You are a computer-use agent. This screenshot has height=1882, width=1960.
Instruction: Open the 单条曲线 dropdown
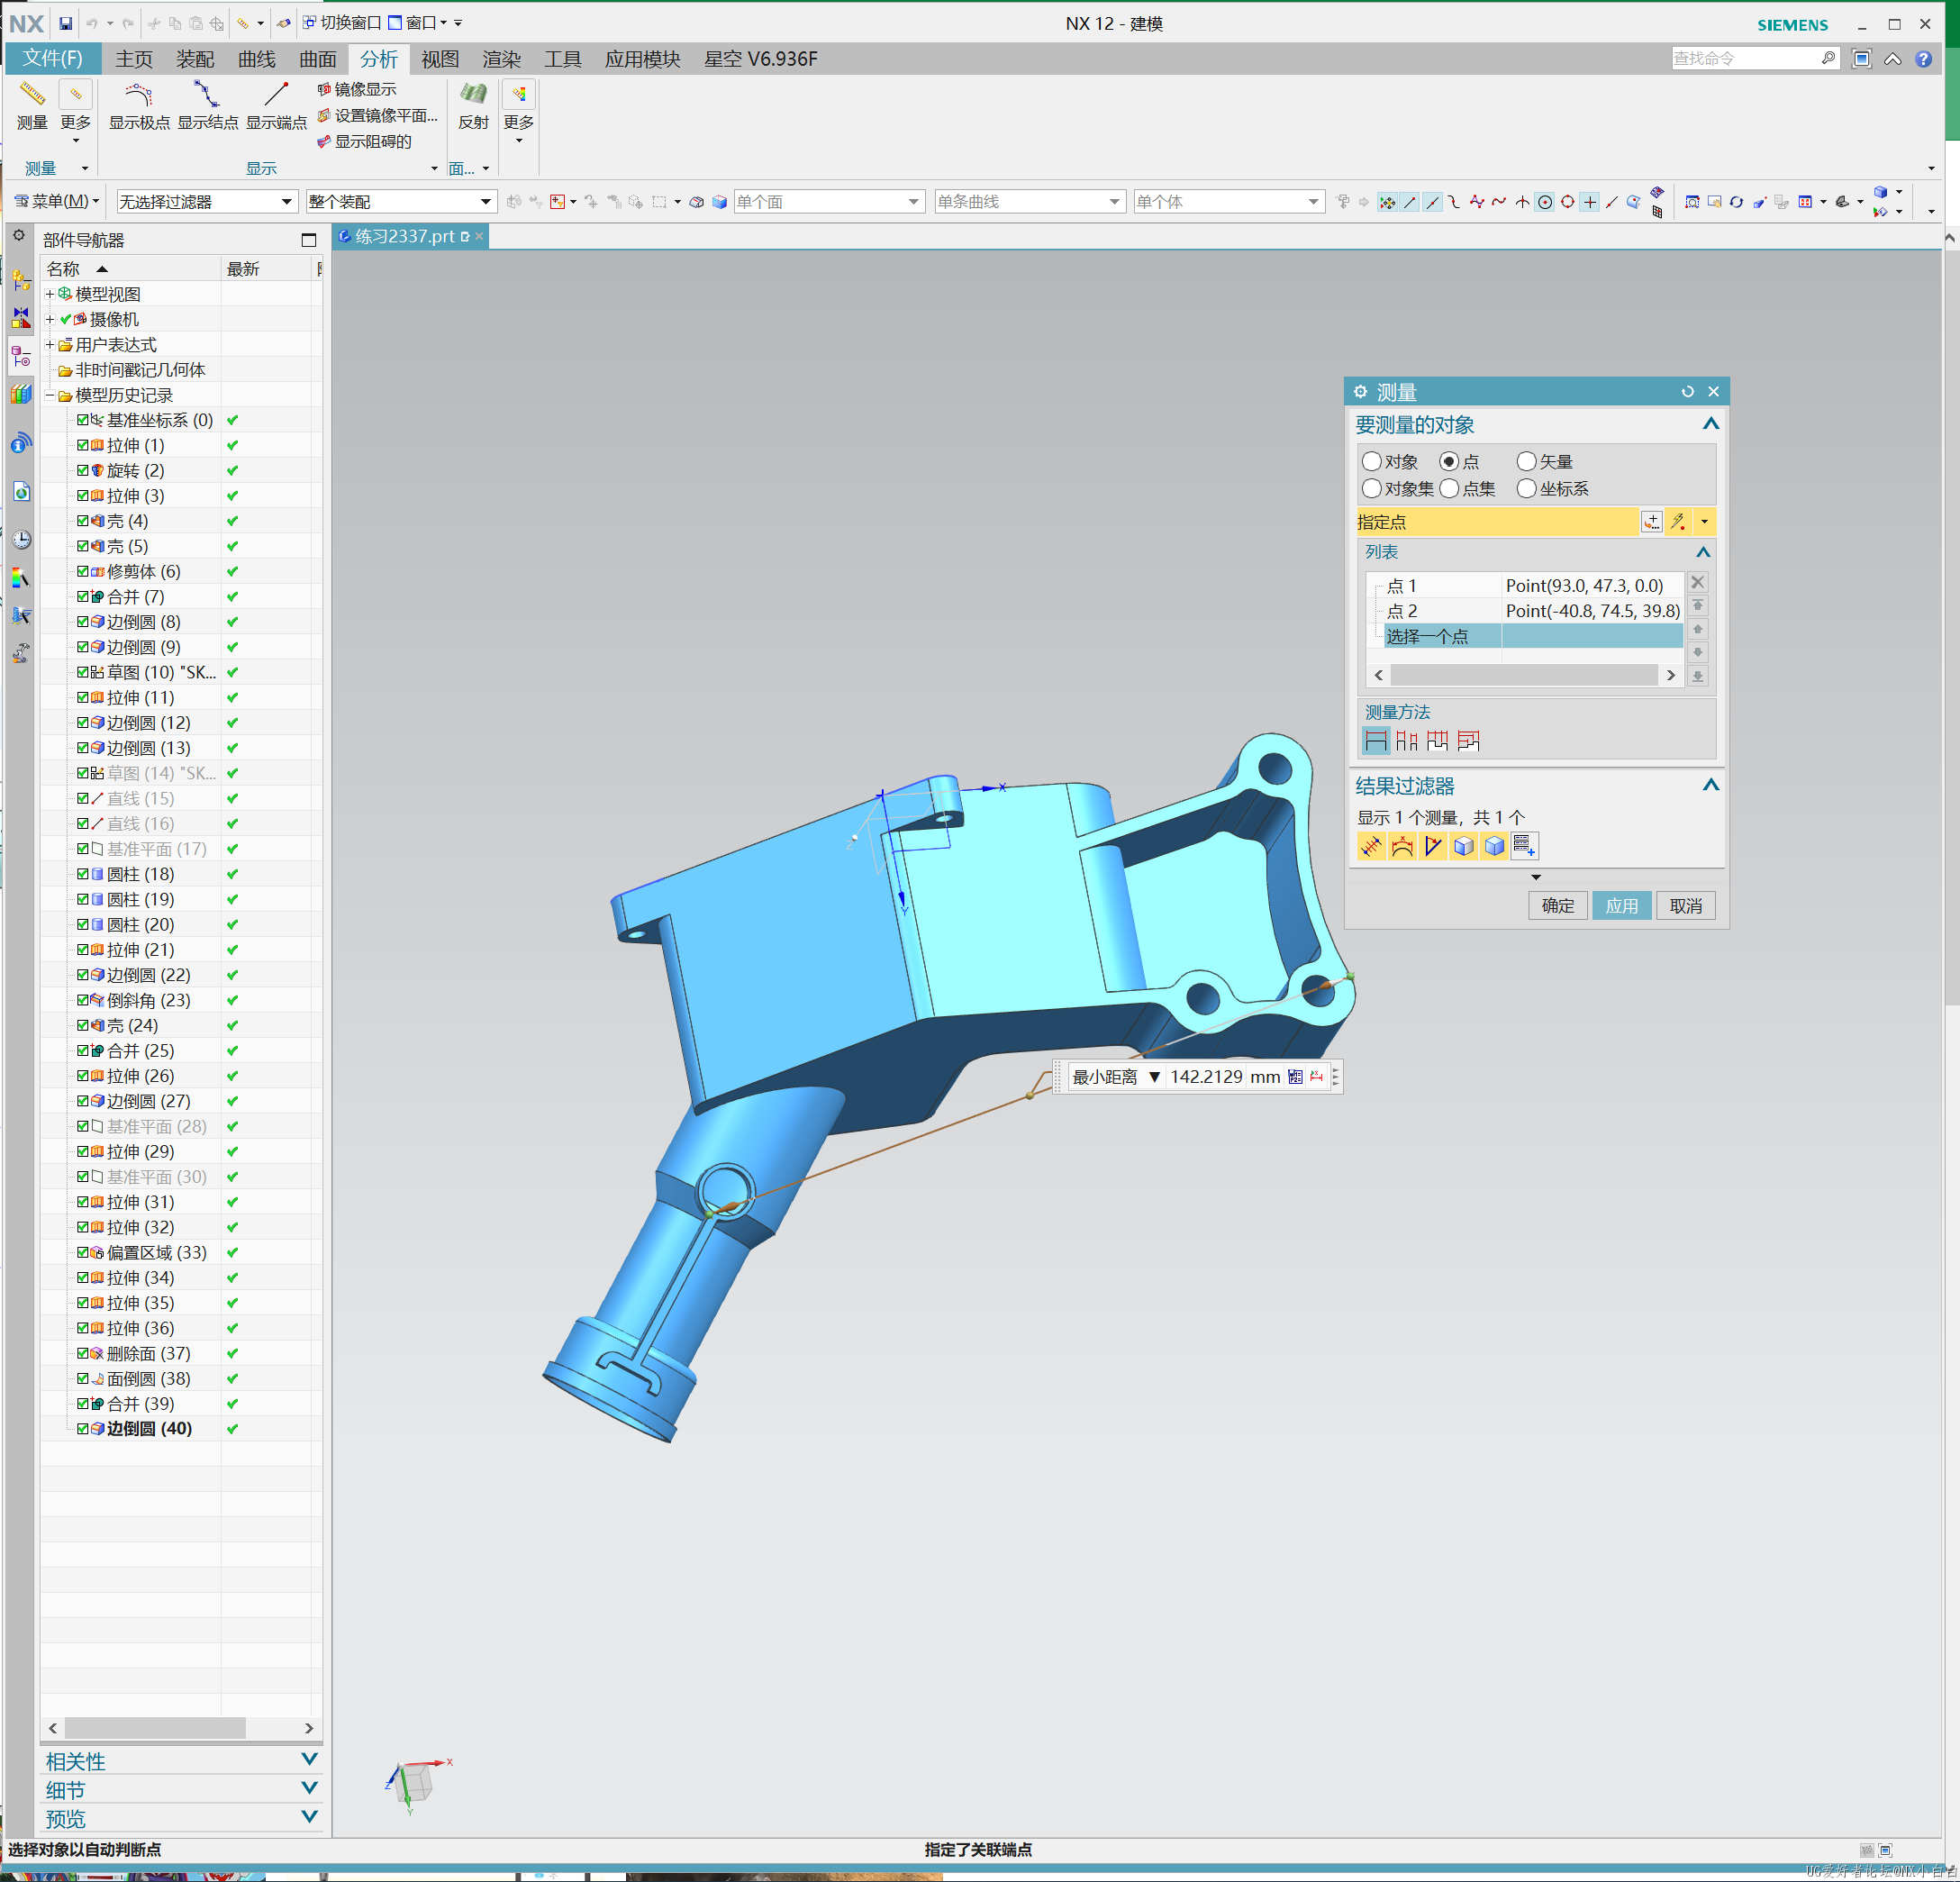(1029, 202)
